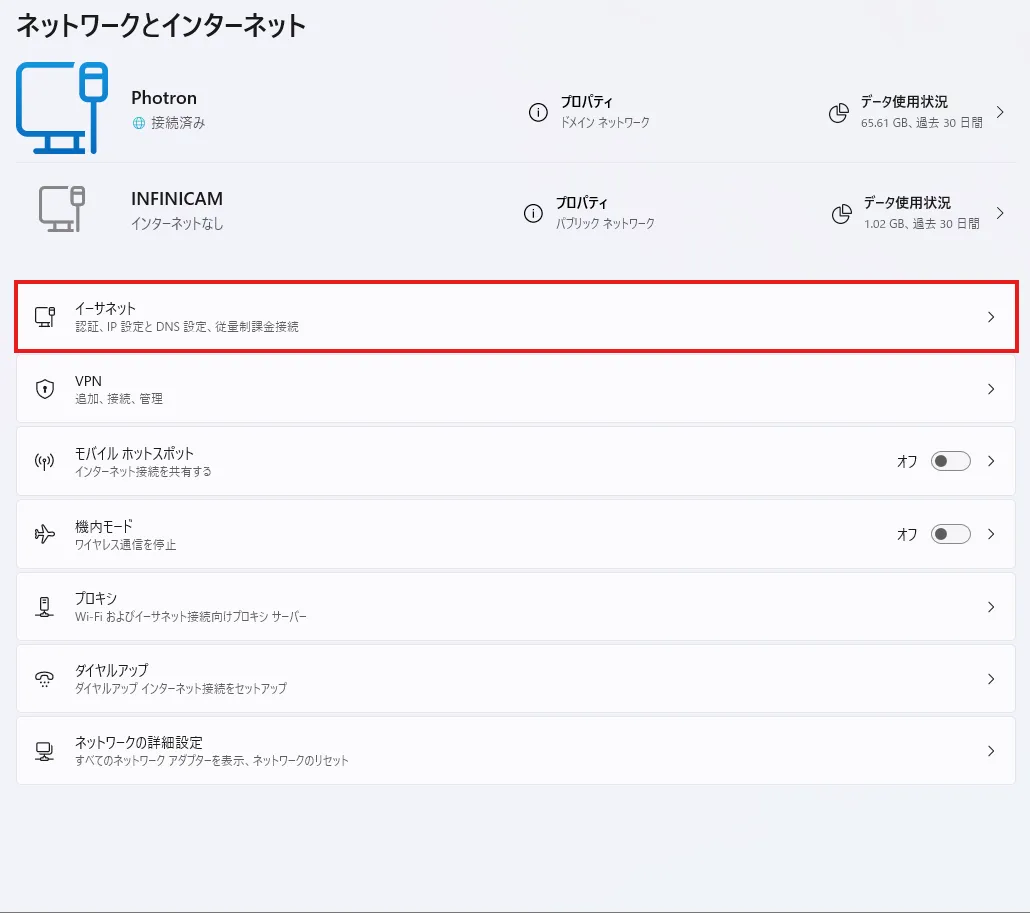Click the ダイヤルアップ phone icon
The height and width of the screenshot is (913, 1030).
tap(45, 679)
